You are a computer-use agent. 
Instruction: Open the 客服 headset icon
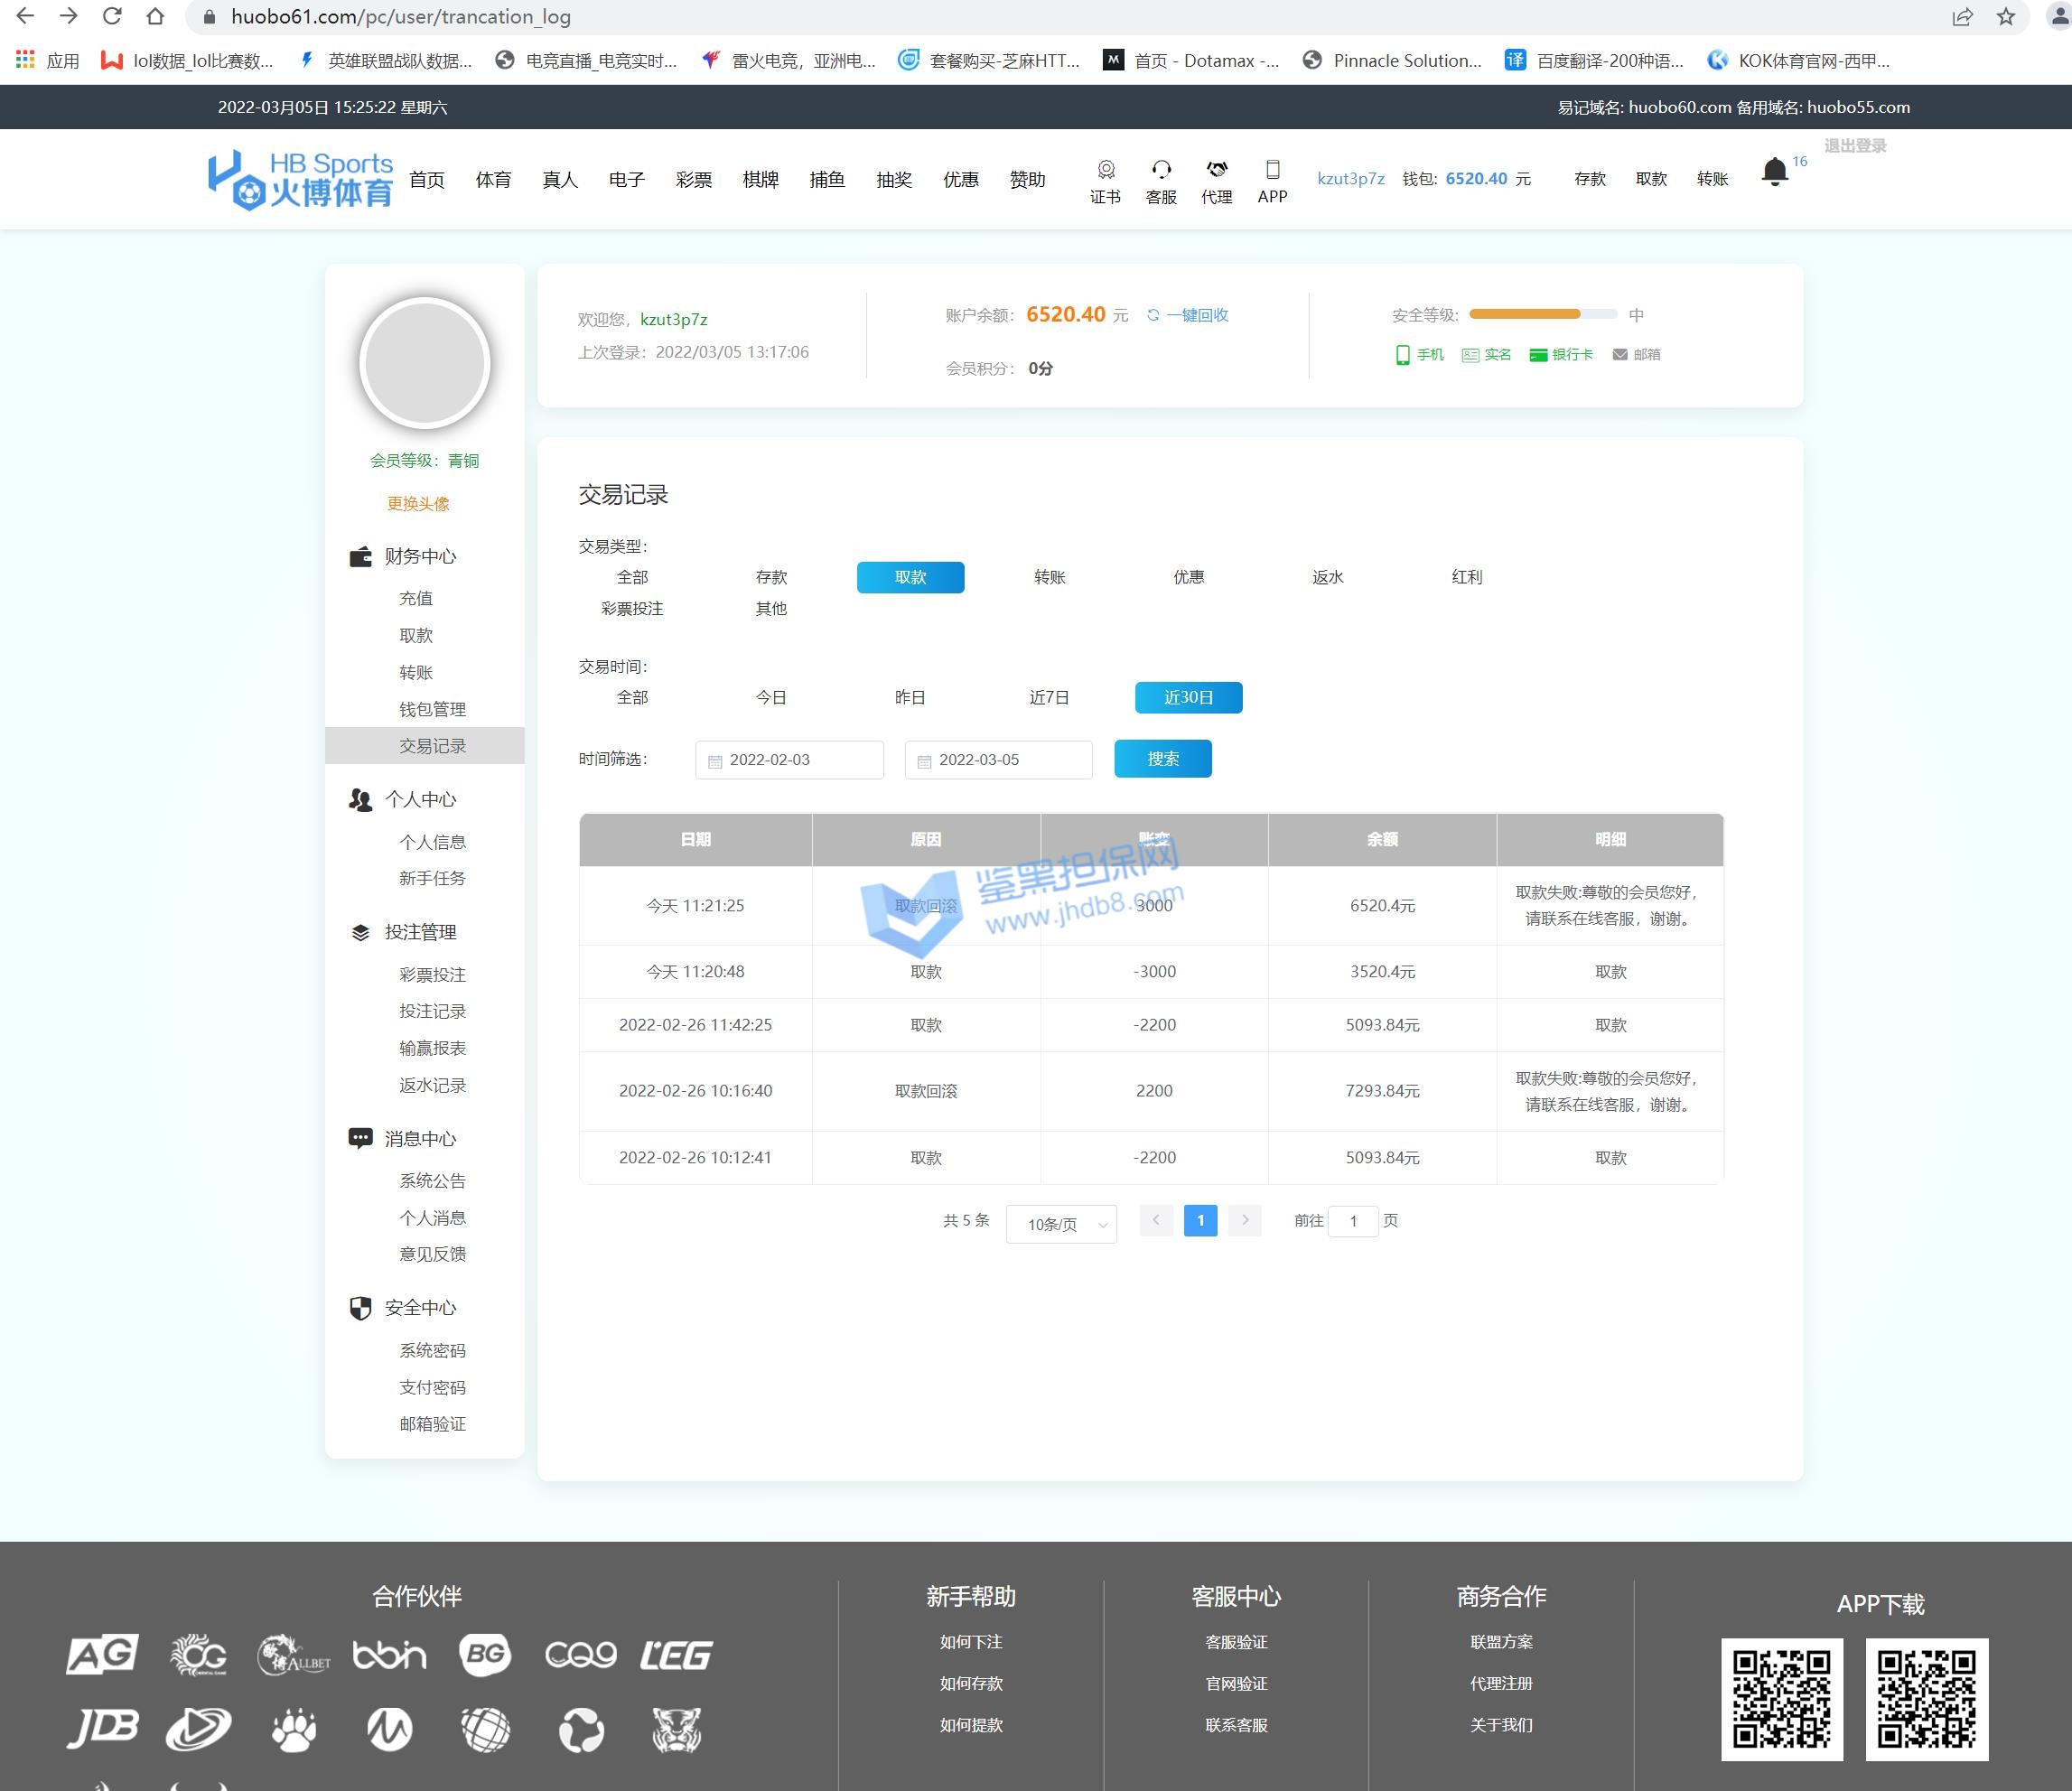[1160, 169]
